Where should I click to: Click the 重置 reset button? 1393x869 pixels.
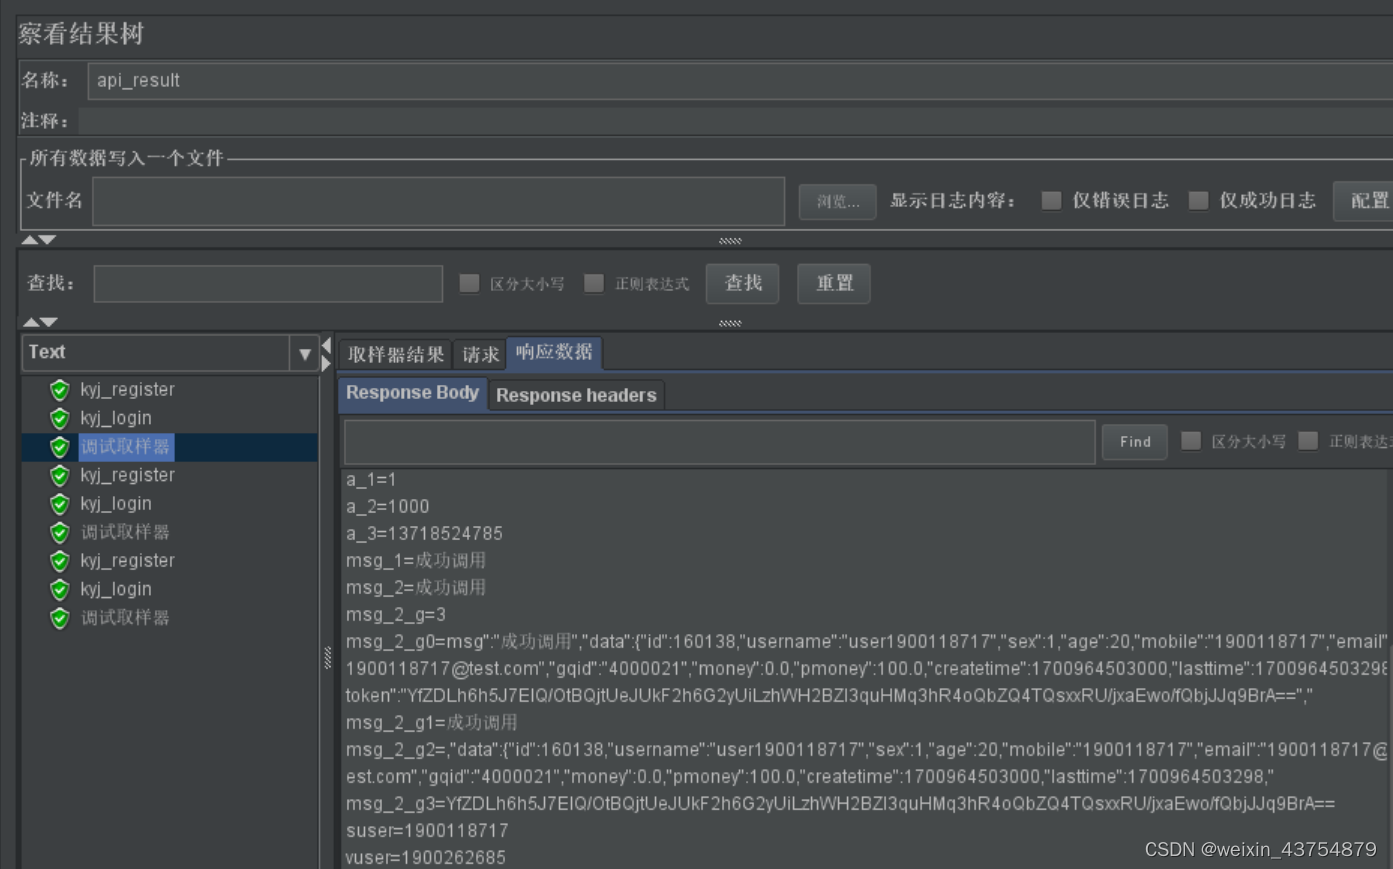point(834,284)
